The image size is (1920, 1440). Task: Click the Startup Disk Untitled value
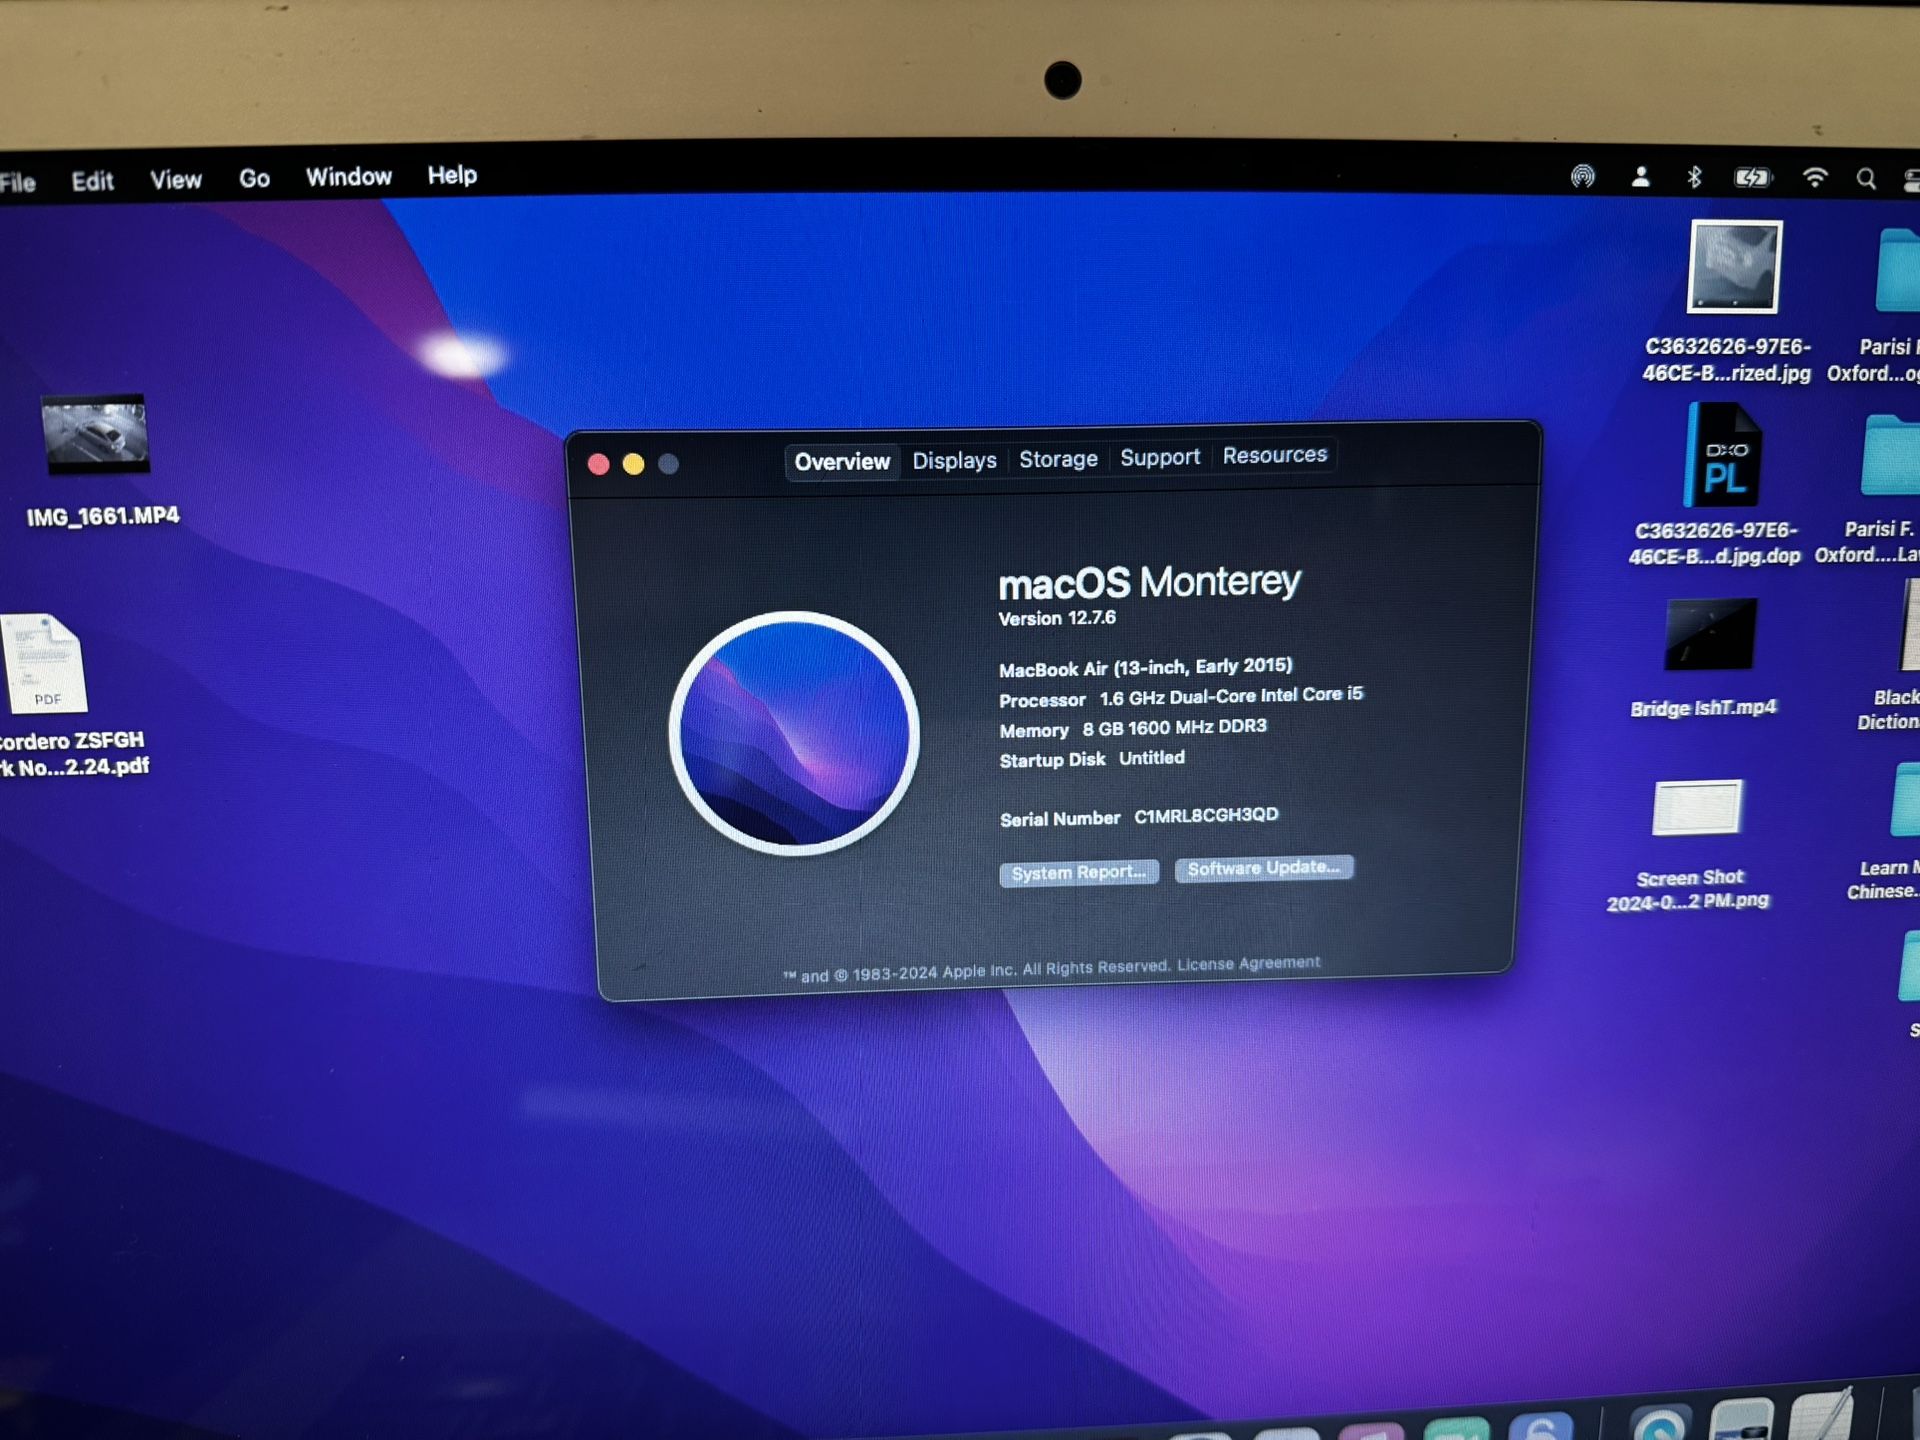(x=1152, y=758)
